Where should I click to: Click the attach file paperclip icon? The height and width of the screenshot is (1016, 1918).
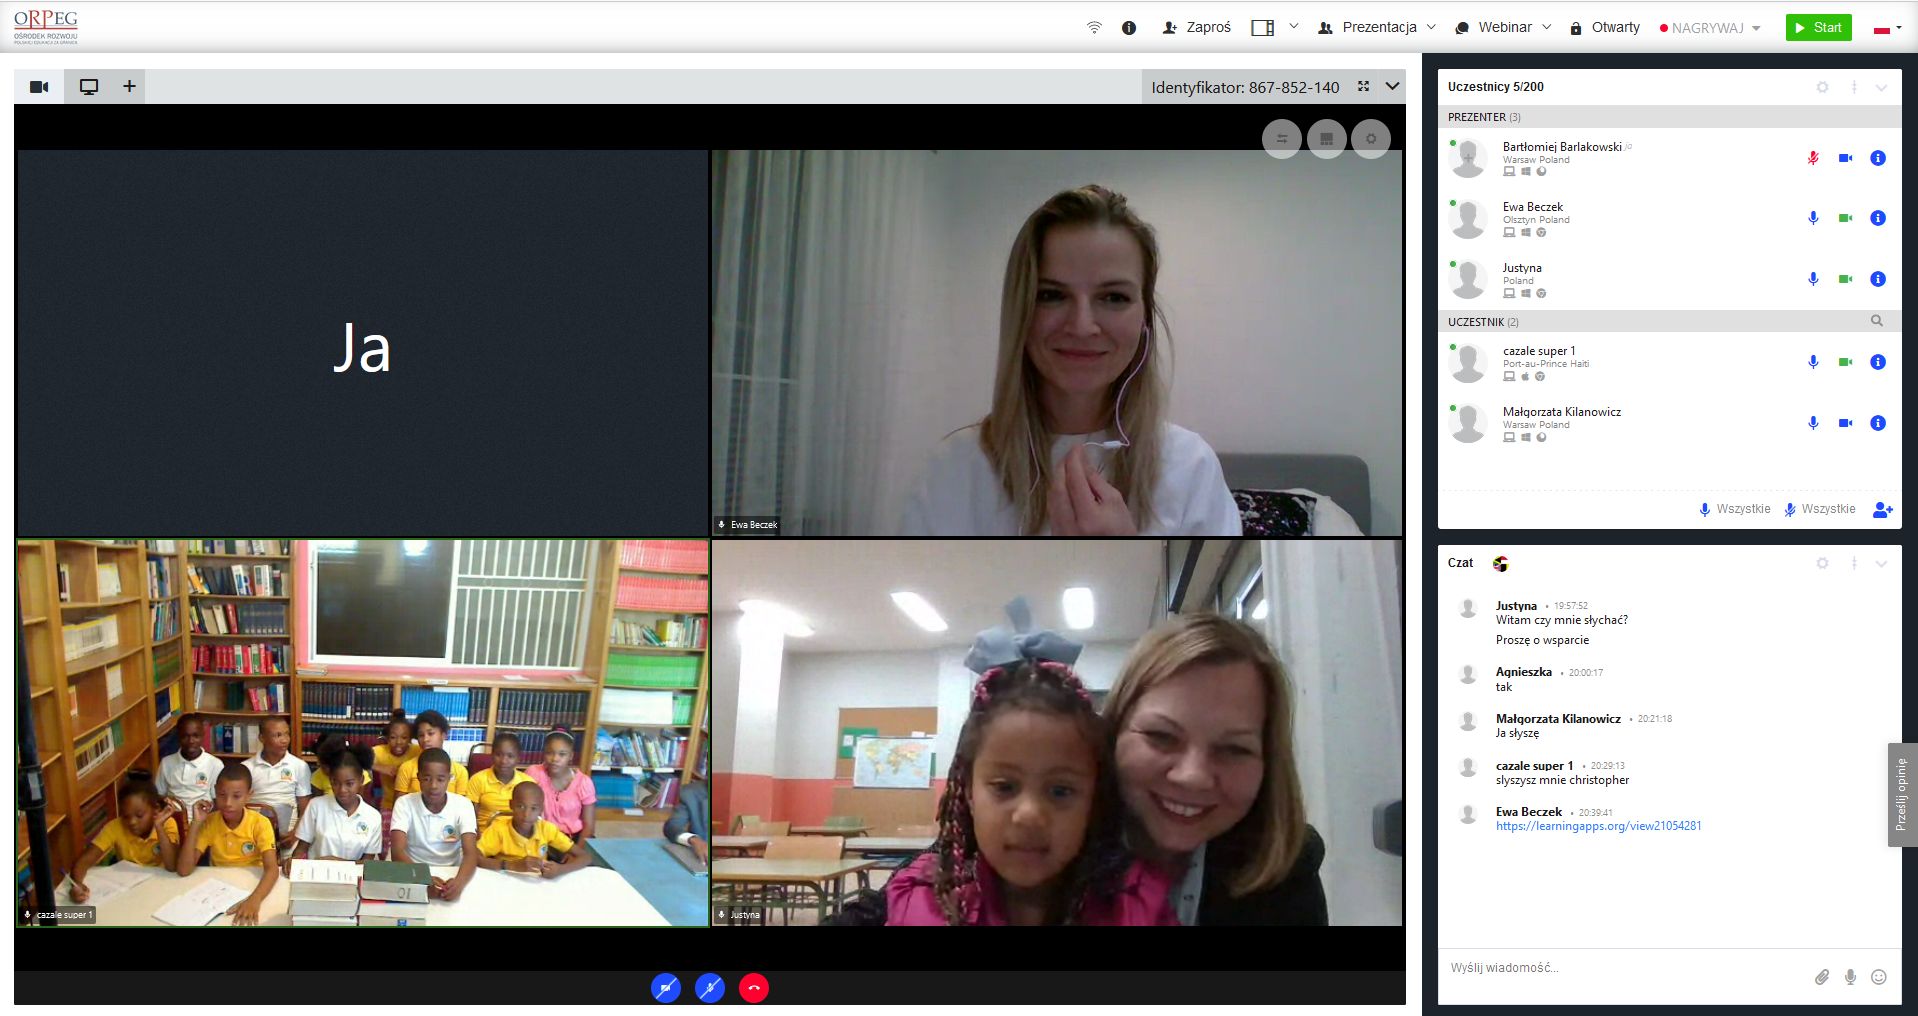pos(1821,977)
